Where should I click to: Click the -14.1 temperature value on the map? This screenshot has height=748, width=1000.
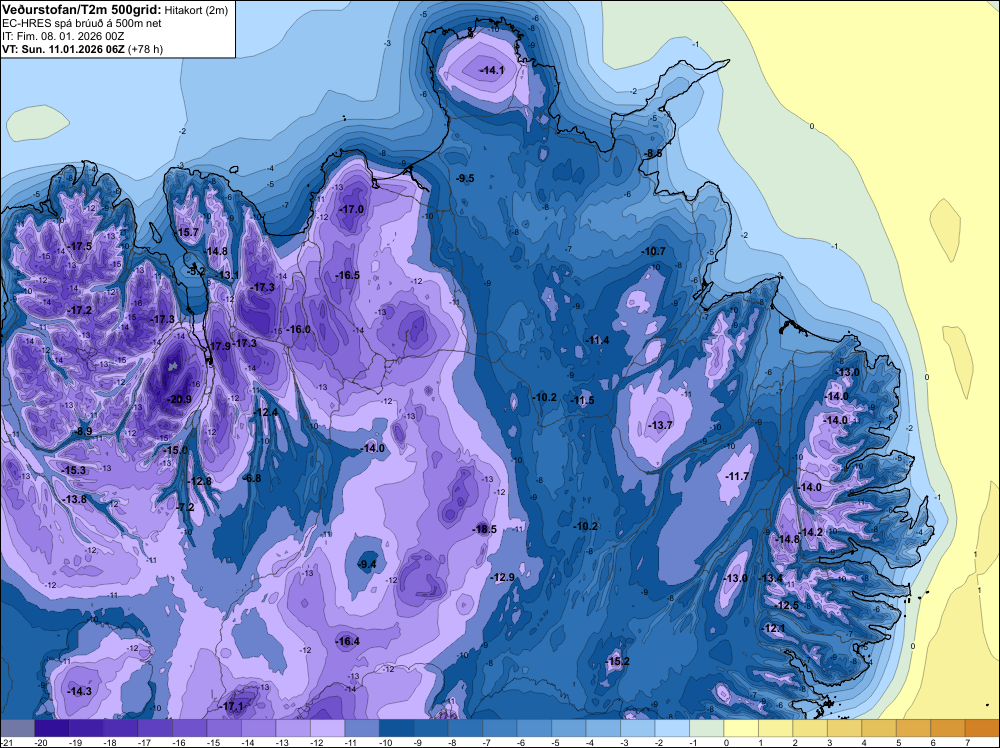click(492, 70)
